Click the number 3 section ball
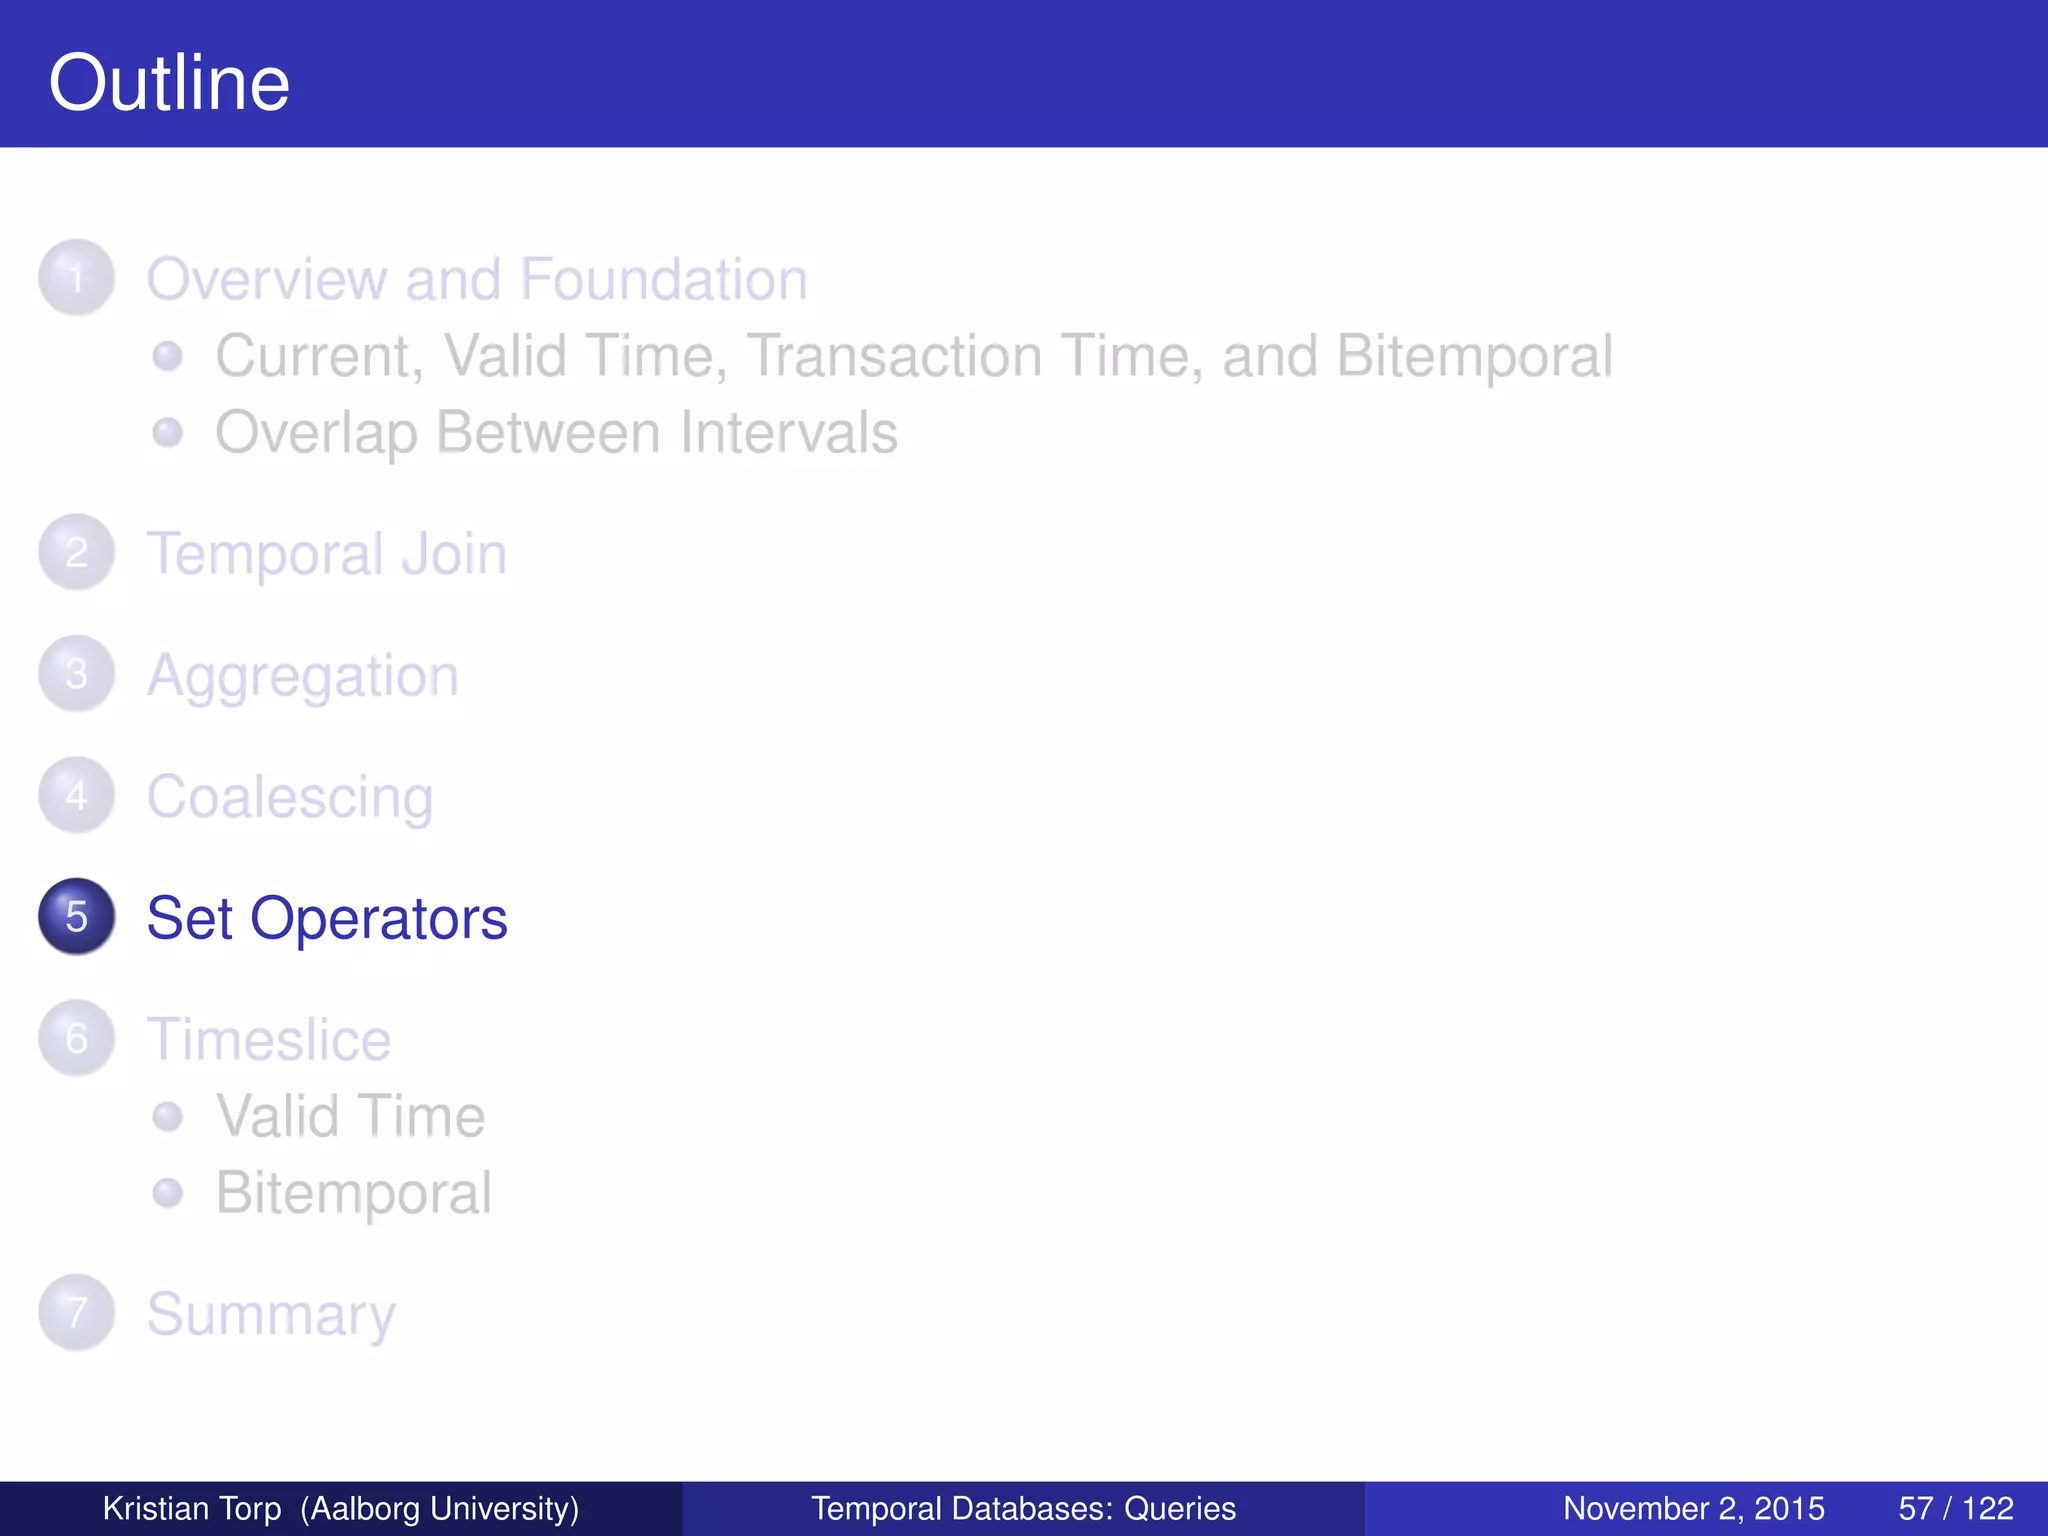Viewport: 2048px width, 1536px height. 76,674
